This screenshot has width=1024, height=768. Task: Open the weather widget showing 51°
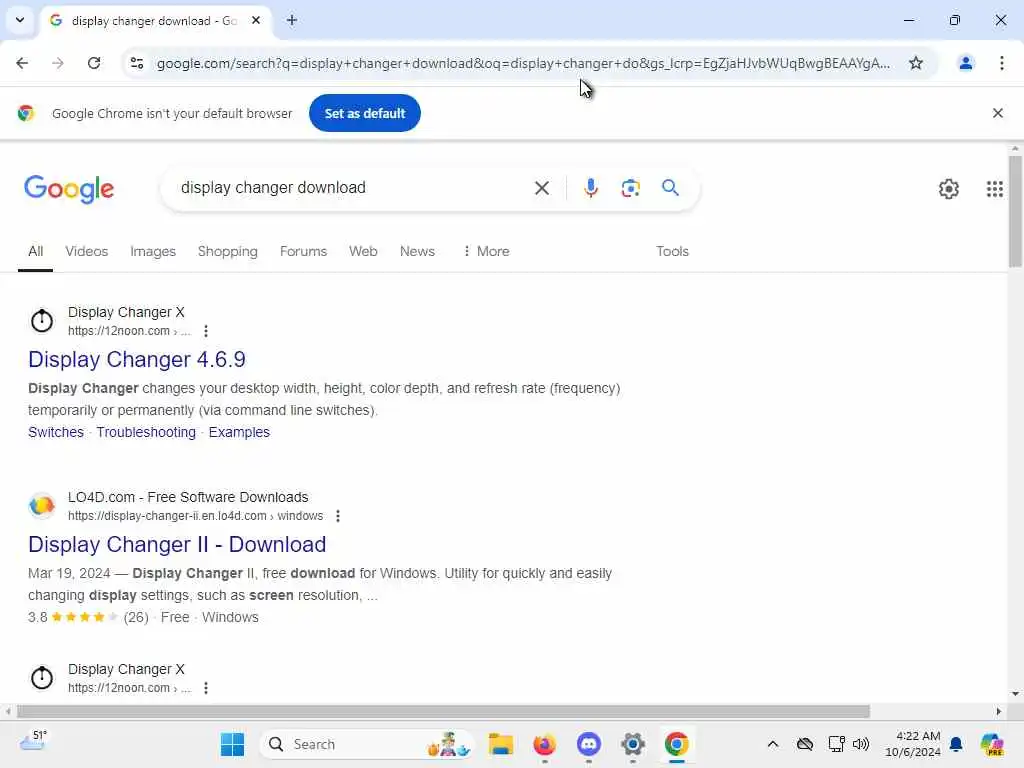(x=33, y=741)
